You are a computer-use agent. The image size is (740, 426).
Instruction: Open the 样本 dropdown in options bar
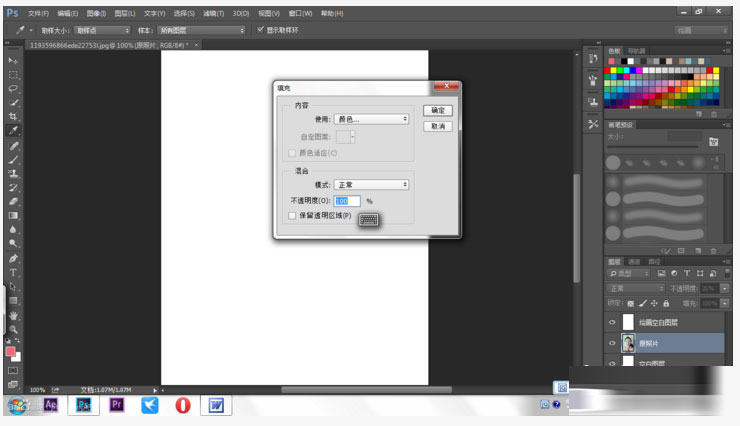[x=202, y=30]
